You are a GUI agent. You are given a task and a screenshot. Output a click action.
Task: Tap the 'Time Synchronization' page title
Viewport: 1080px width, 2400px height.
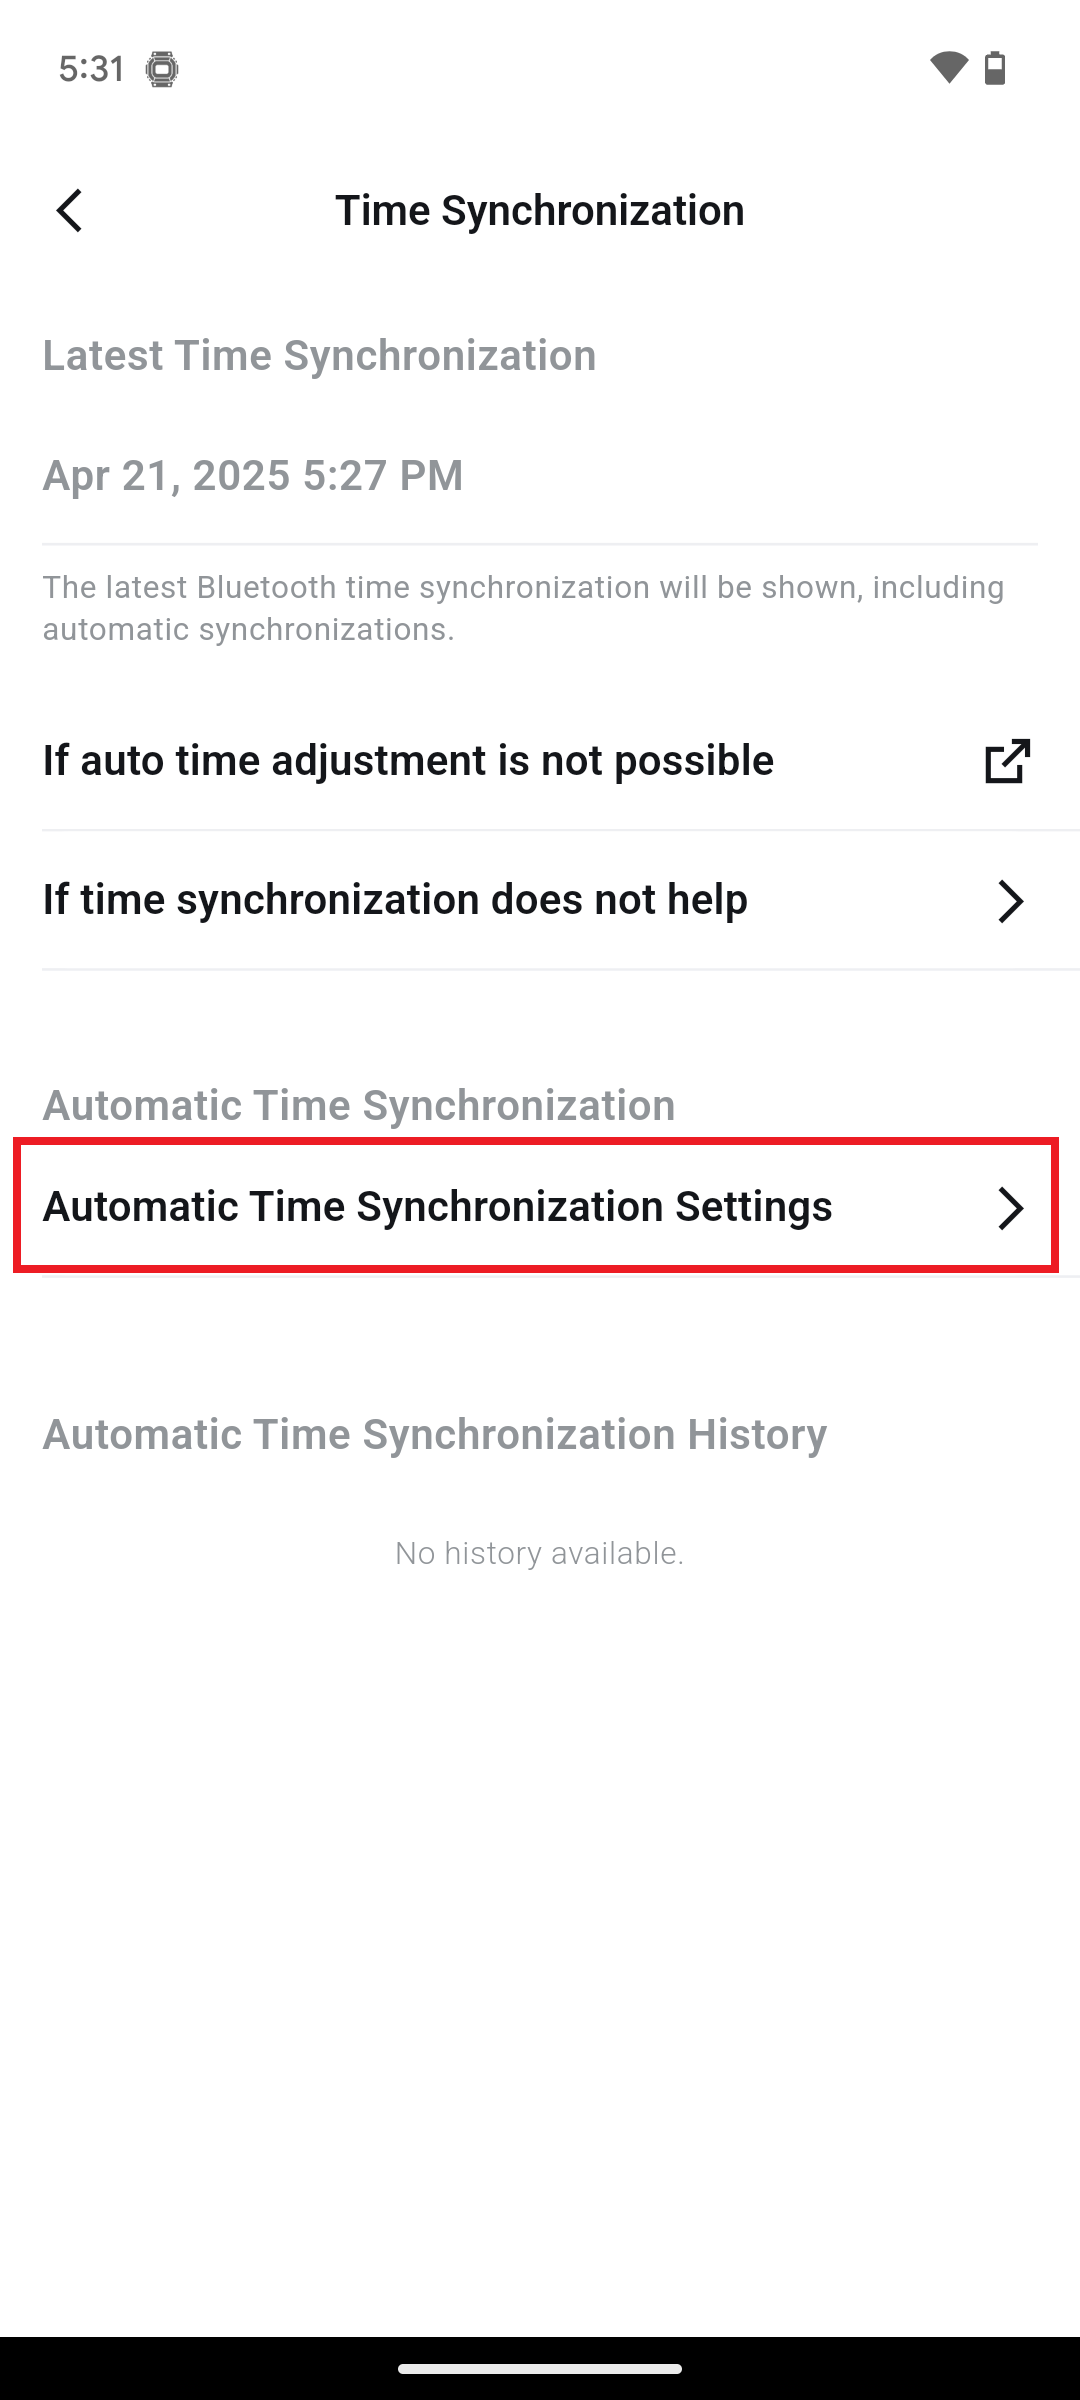tap(540, 211)
